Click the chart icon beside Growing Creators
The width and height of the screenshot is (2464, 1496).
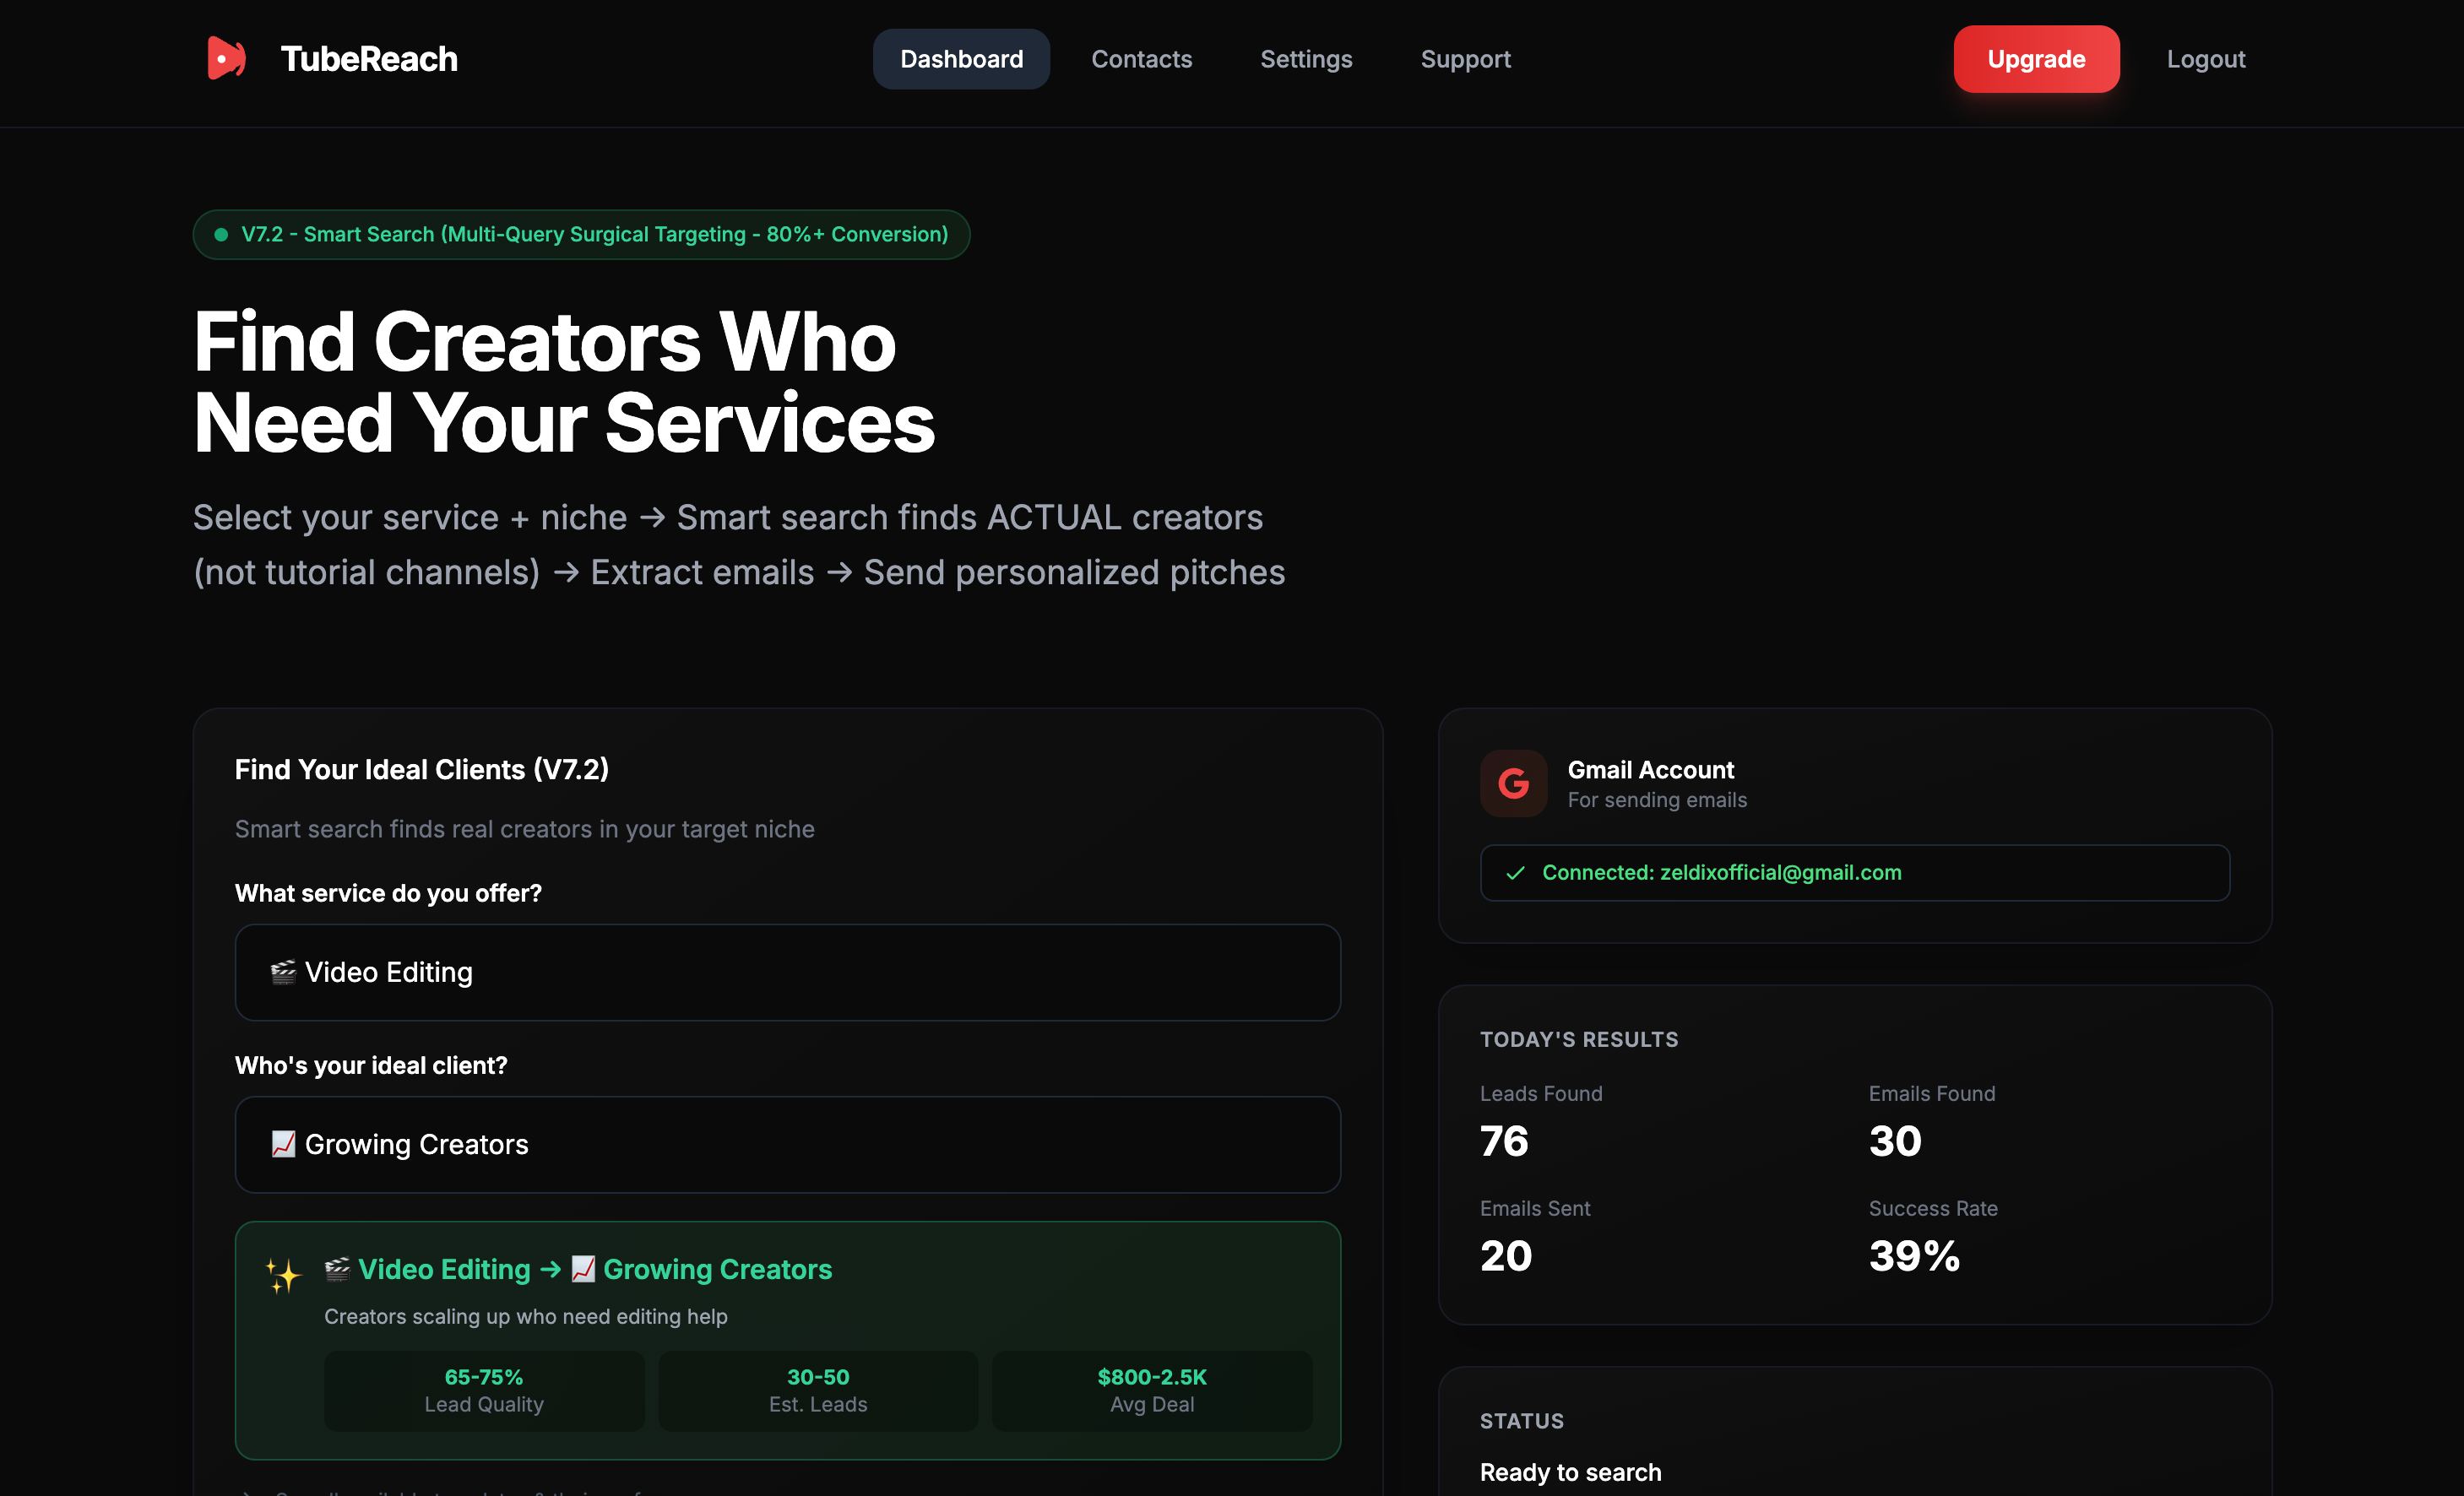282,1144
